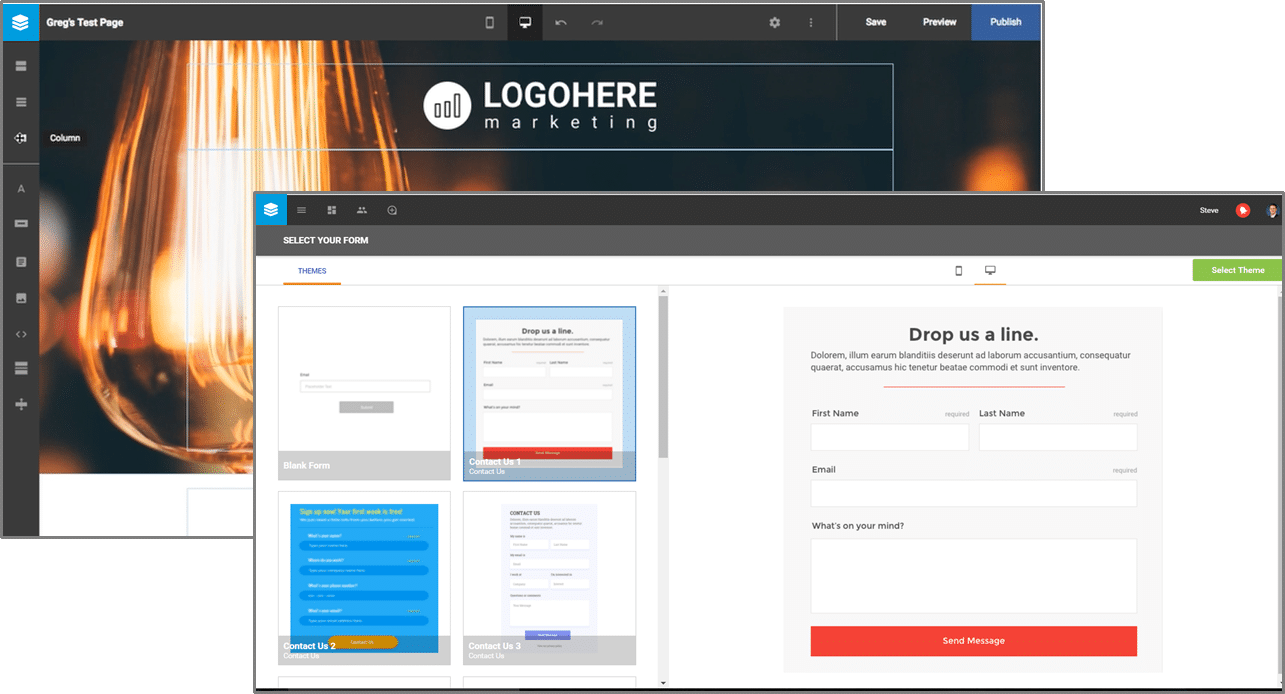The image size is (1285, 694).
Task: Open the contacts people icon in form window
Action: [x=362, y=210]
